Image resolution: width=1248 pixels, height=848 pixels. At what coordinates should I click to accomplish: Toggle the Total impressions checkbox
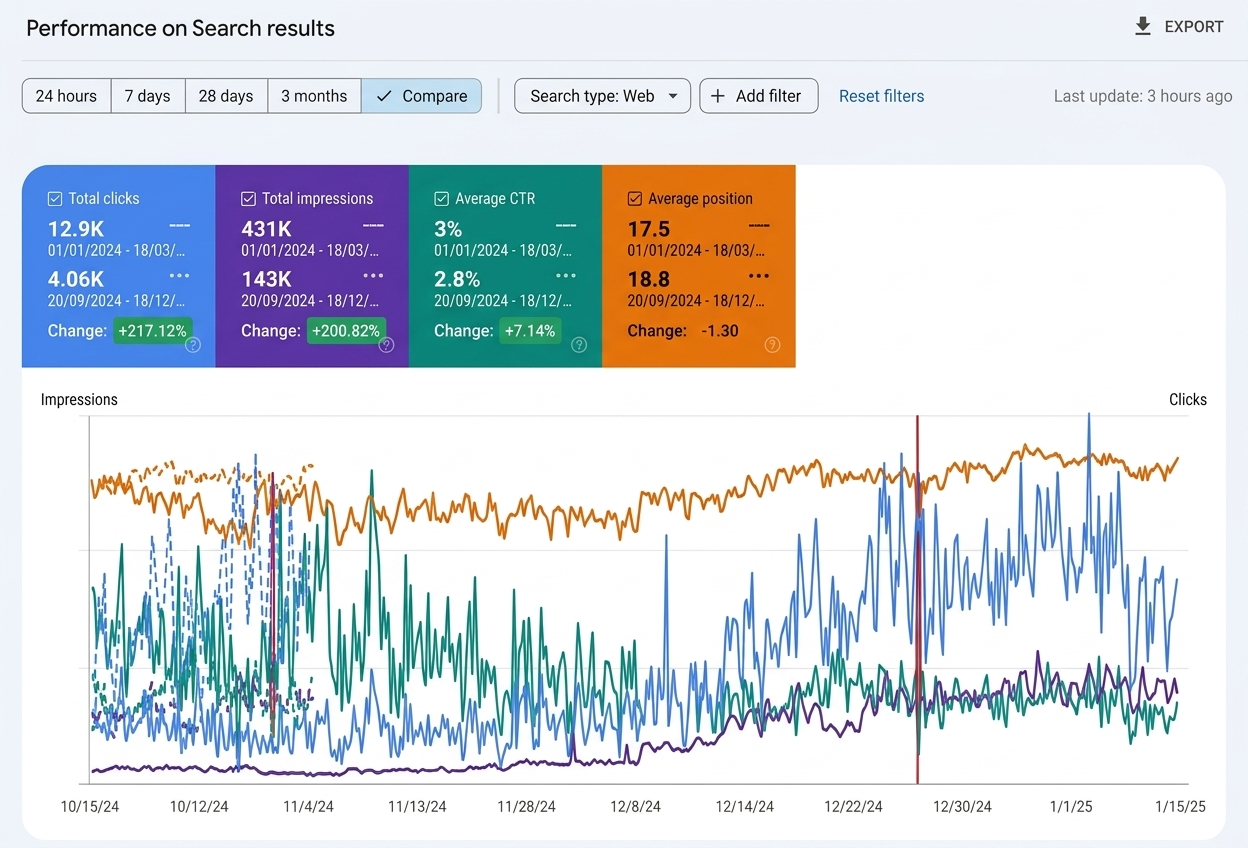[x=248, y=199]
